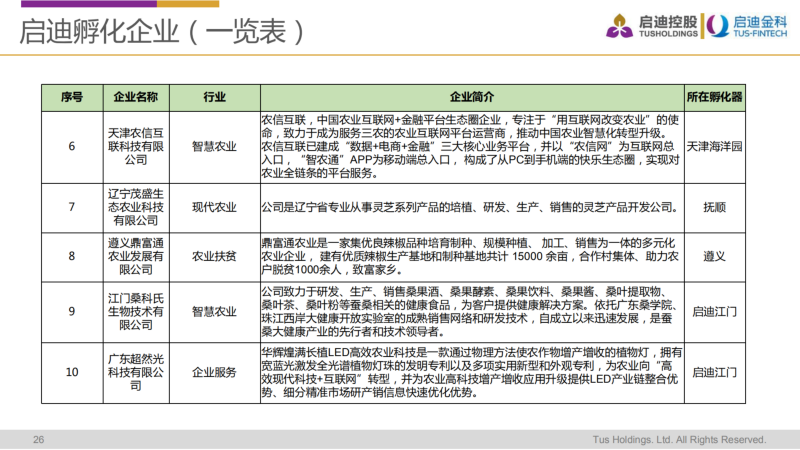The width and height of the screenshot is (800, 450).
Task: Click the LED 植物灯 description in row 10
Action: tap(472, 372)
